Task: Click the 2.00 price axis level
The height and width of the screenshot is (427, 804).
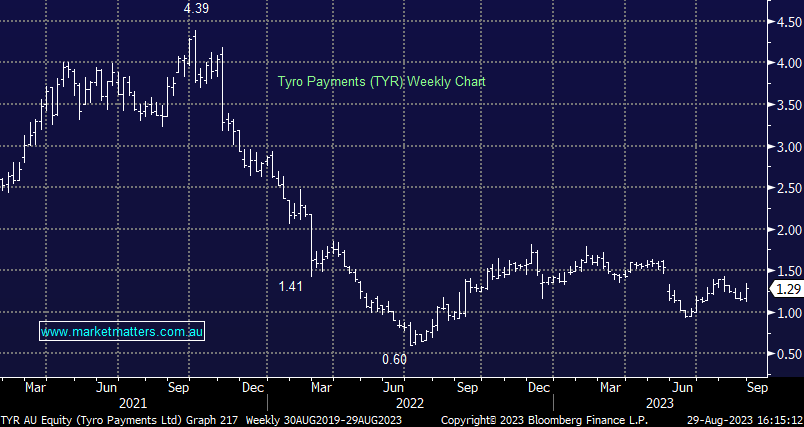Action: [786, 229]
